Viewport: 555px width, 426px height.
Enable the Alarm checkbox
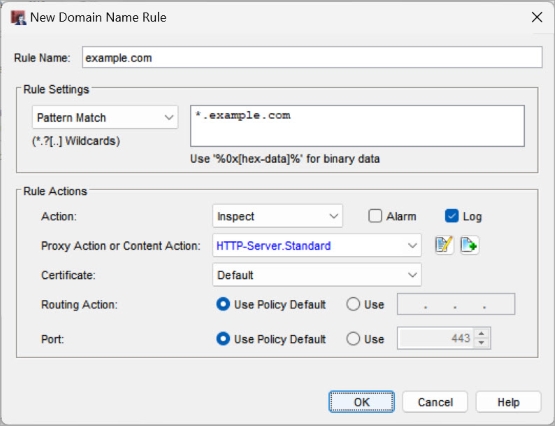pyautogui.click(x=375, y=216)
